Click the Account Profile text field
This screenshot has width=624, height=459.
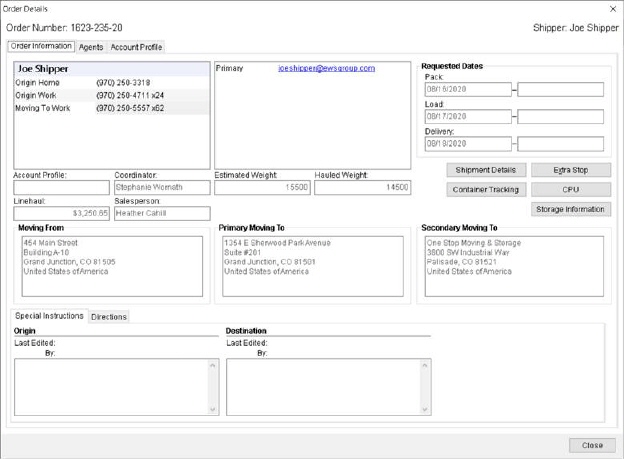coord(61,187)
